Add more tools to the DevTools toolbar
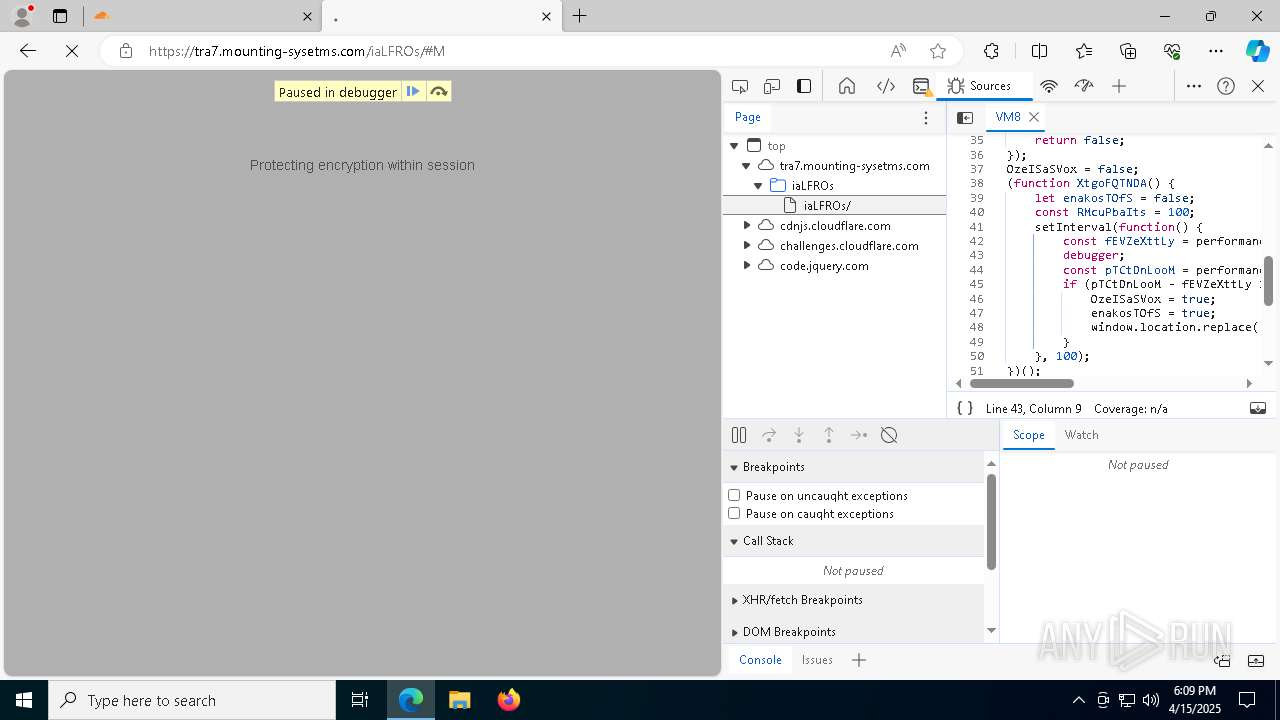Screen dimensions: 1280x720 pyautogui.click(x=1119, y=86)
